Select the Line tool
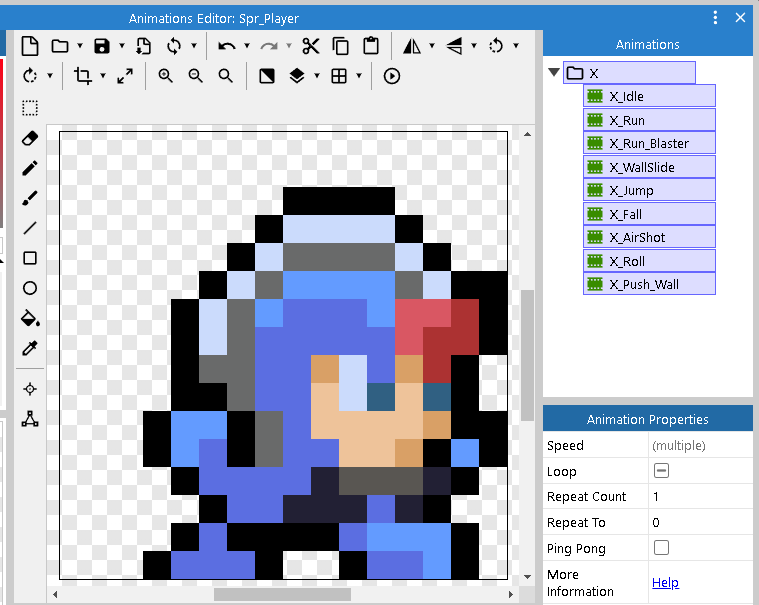The image size is (759, 605). coord(30,228)
